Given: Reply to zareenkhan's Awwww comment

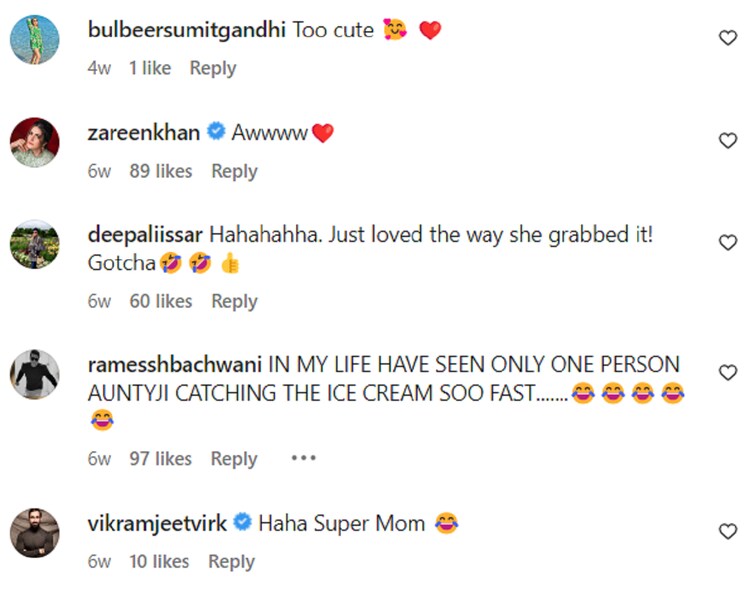Looking at the screenshot, I should coord(234,171).
